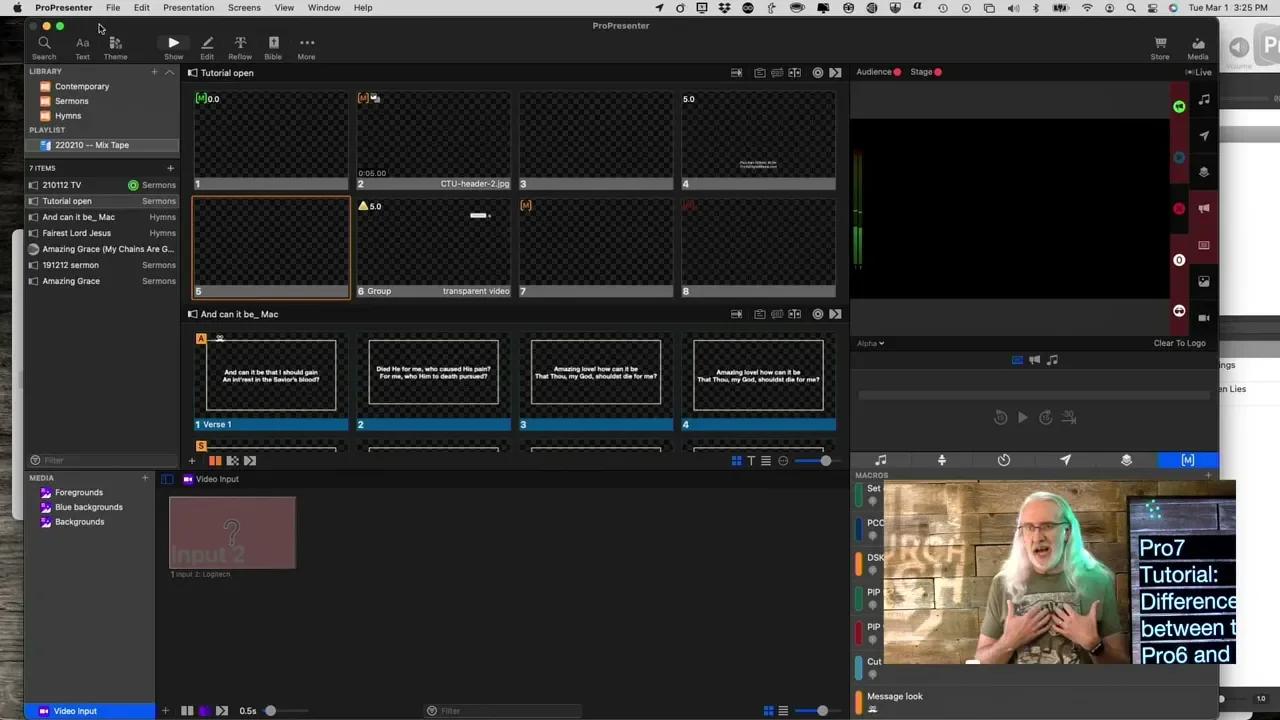Open the More toolbar menu

click(x=306, y=47)
